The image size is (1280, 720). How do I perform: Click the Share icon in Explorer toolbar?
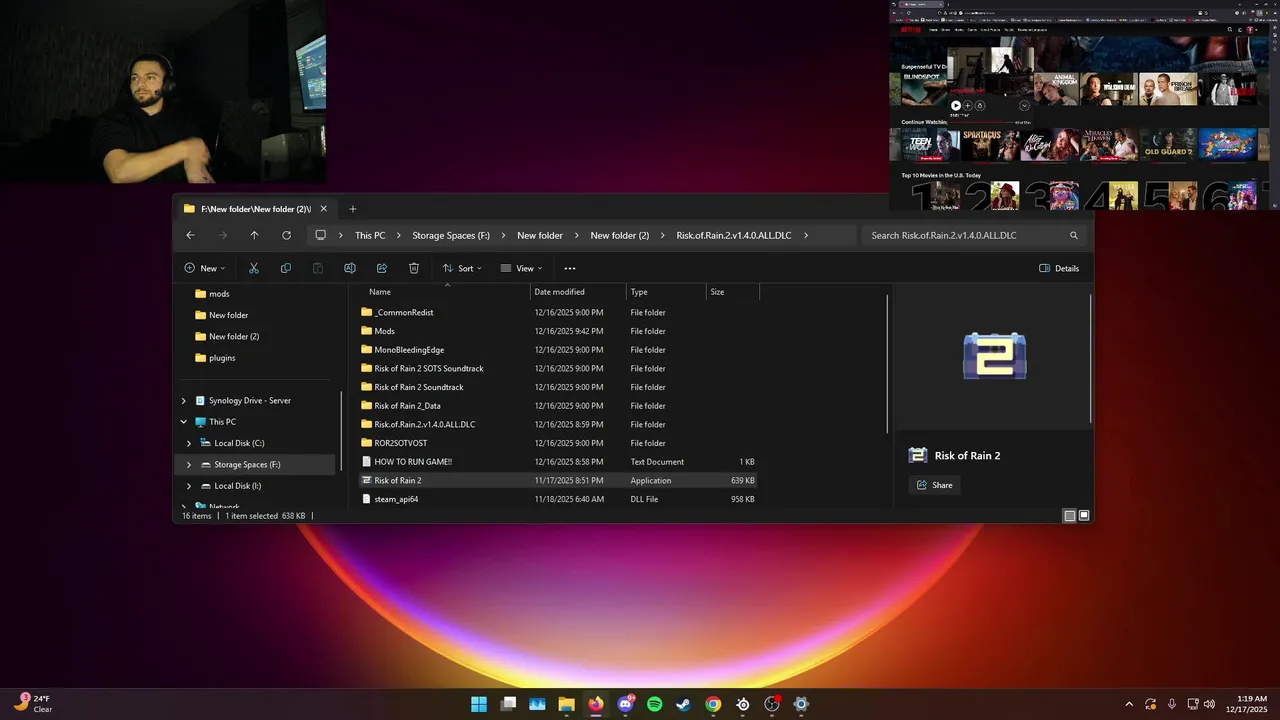[x=382, y=268]
